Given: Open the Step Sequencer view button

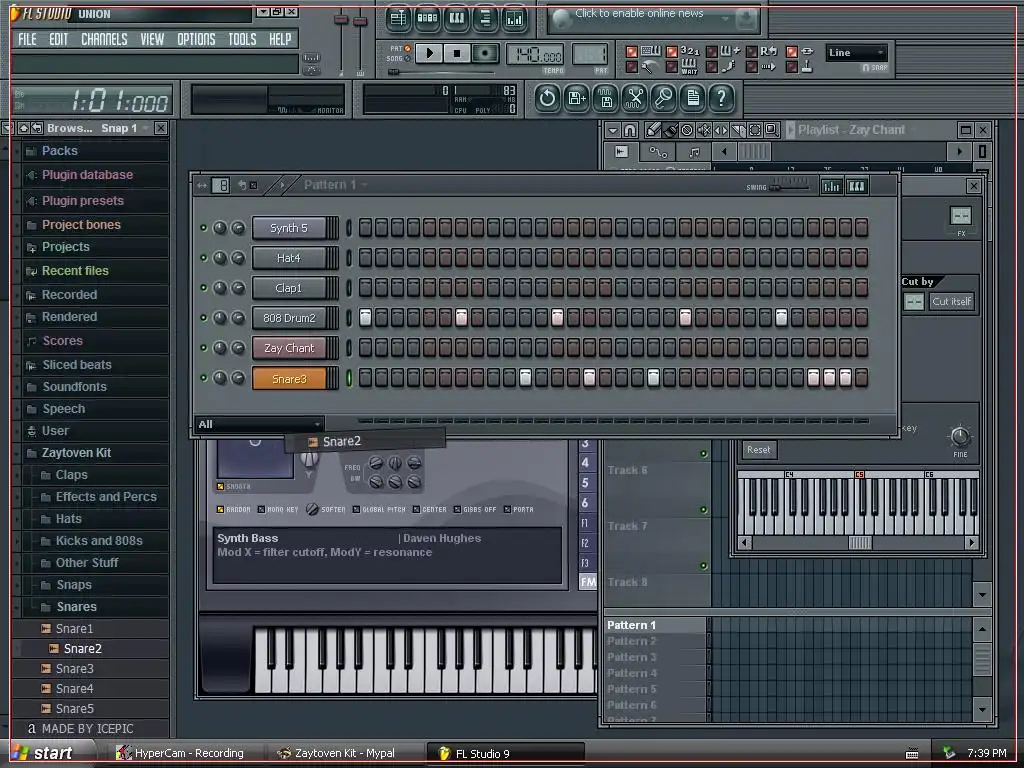Looking at the screenshot, I should [x=428, y=18].
